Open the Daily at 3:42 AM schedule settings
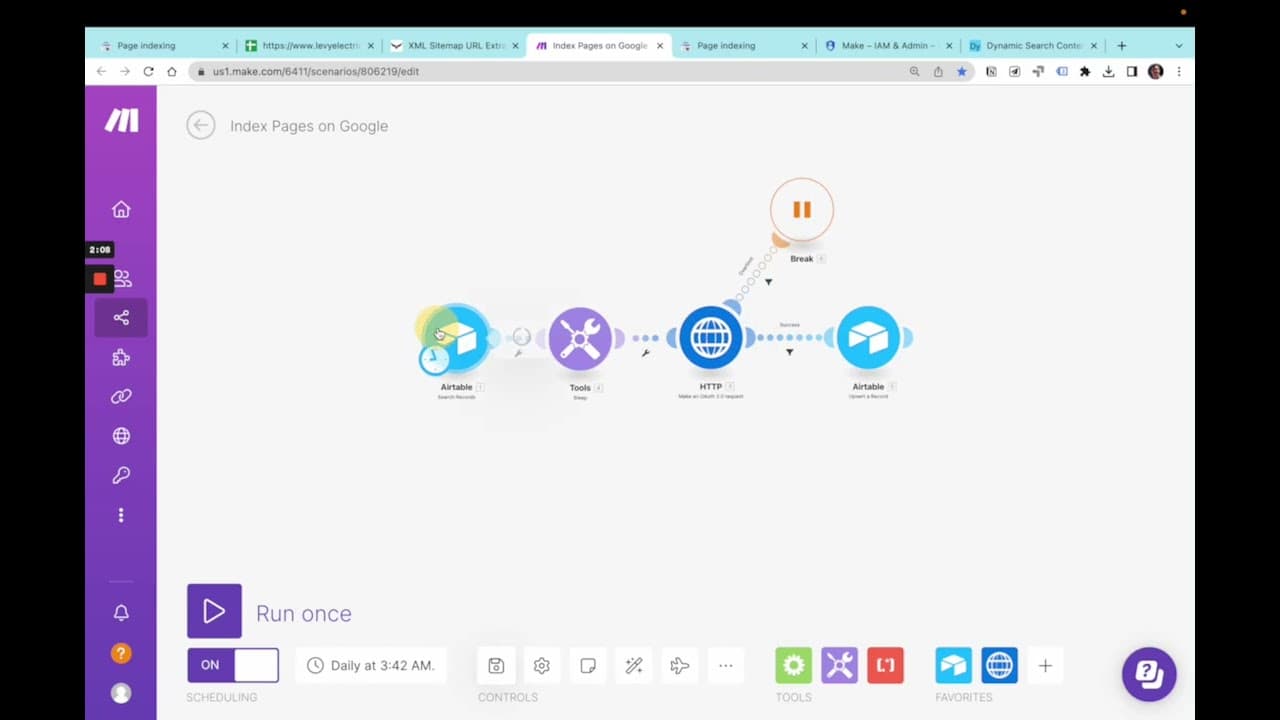1280x720 pixels. coord(370,665)
